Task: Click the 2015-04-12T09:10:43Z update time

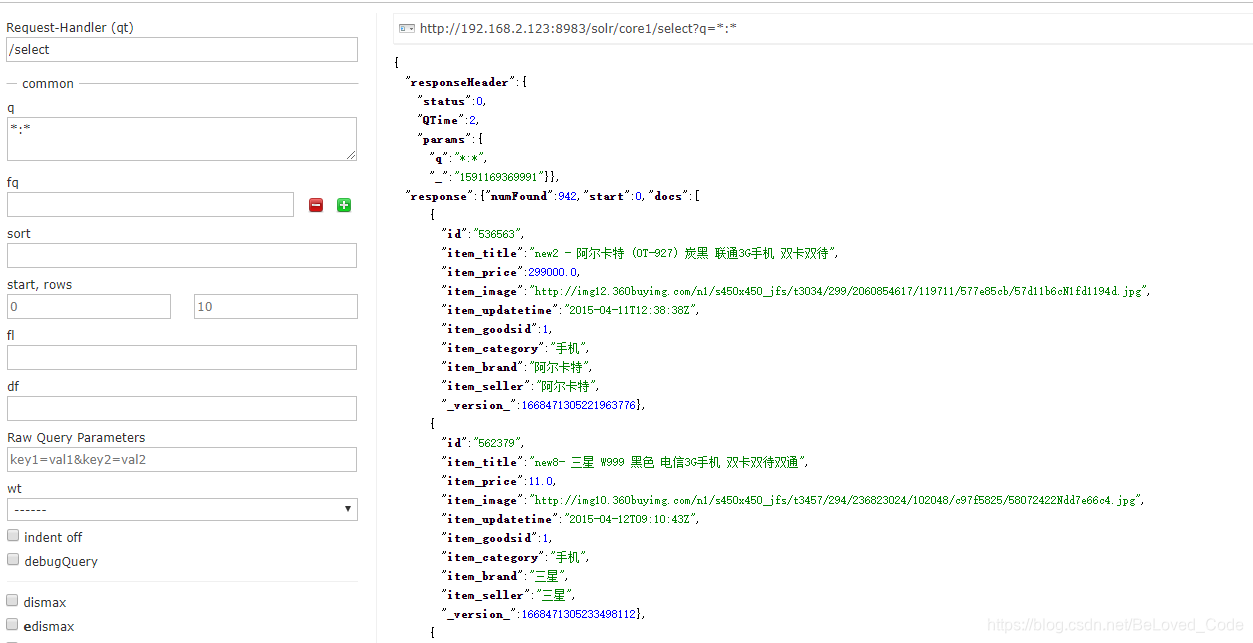Action: pyautogui.click(x=629, y=519)
